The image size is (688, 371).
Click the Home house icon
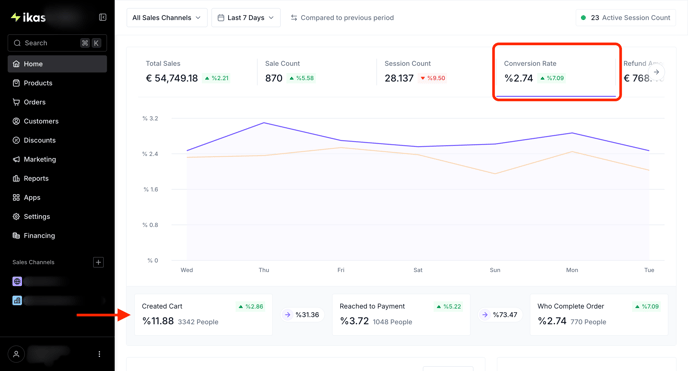coord(16,64)
